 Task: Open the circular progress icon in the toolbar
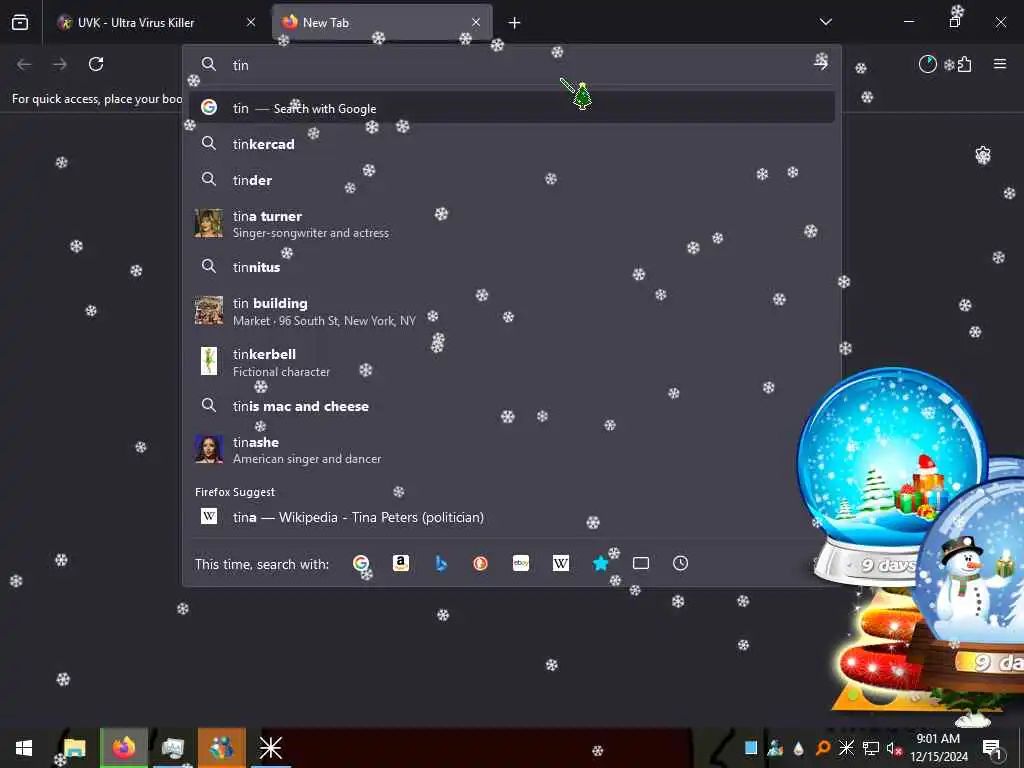pyautogui.click(x=927, y=64)
